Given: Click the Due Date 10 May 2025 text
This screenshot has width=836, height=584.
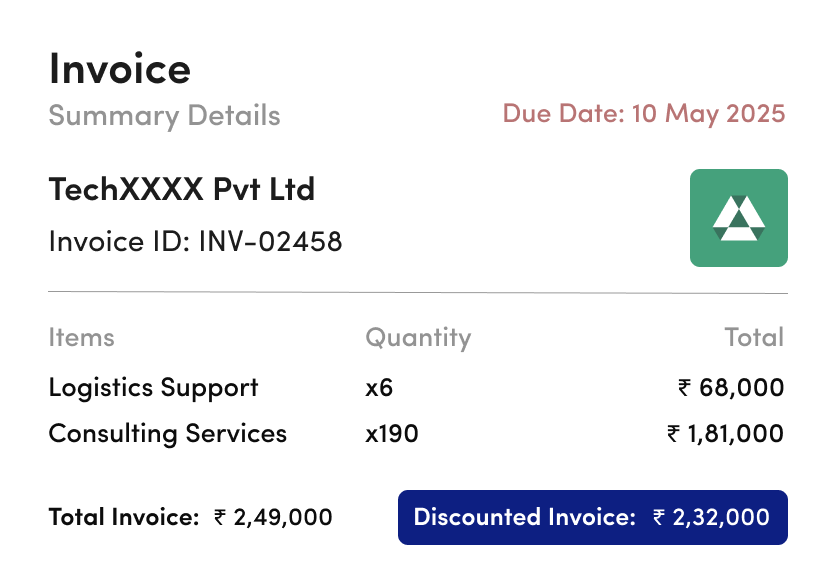Looking at the screenshot, I should (x=644, y=114).
